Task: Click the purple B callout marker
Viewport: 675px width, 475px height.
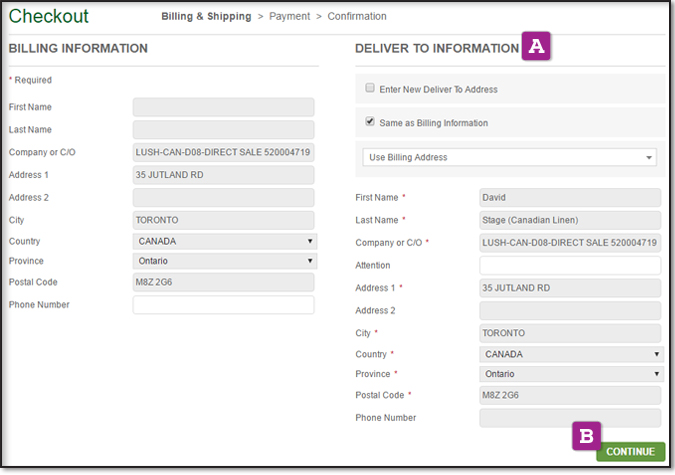Action: (587, 436)
